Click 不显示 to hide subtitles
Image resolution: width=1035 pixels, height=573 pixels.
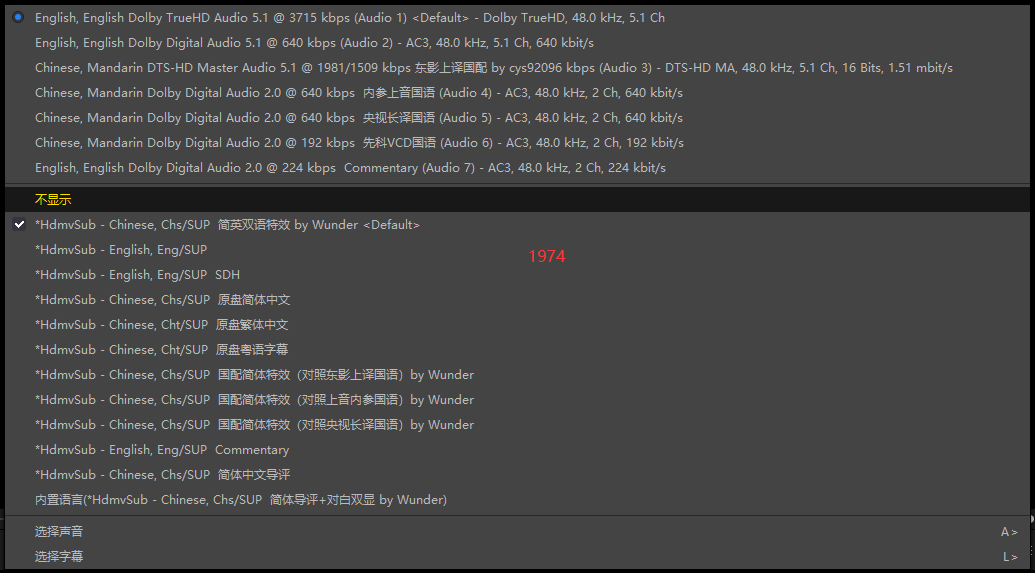[53, 200]
